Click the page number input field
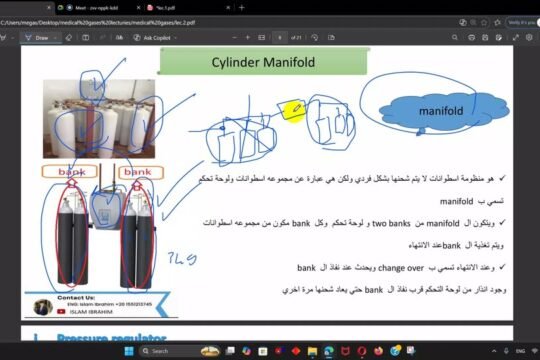Image resolution: width=540 pixels, height=360 pixels. click(280, 38)
